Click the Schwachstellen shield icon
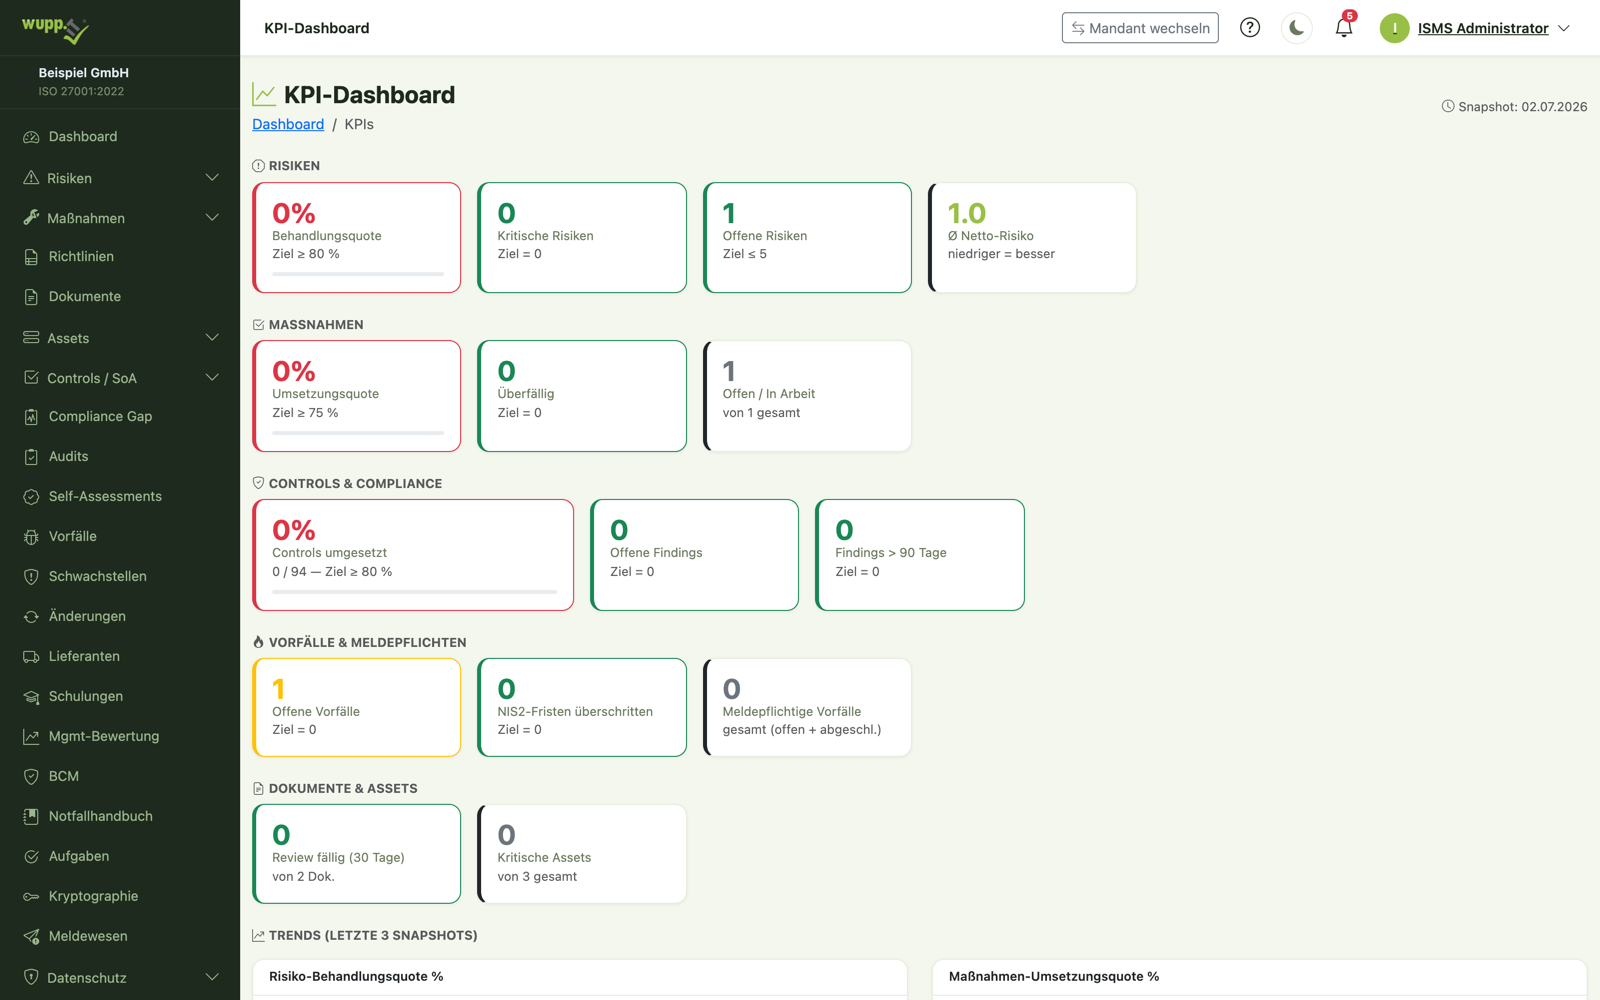 coord(31,577)
